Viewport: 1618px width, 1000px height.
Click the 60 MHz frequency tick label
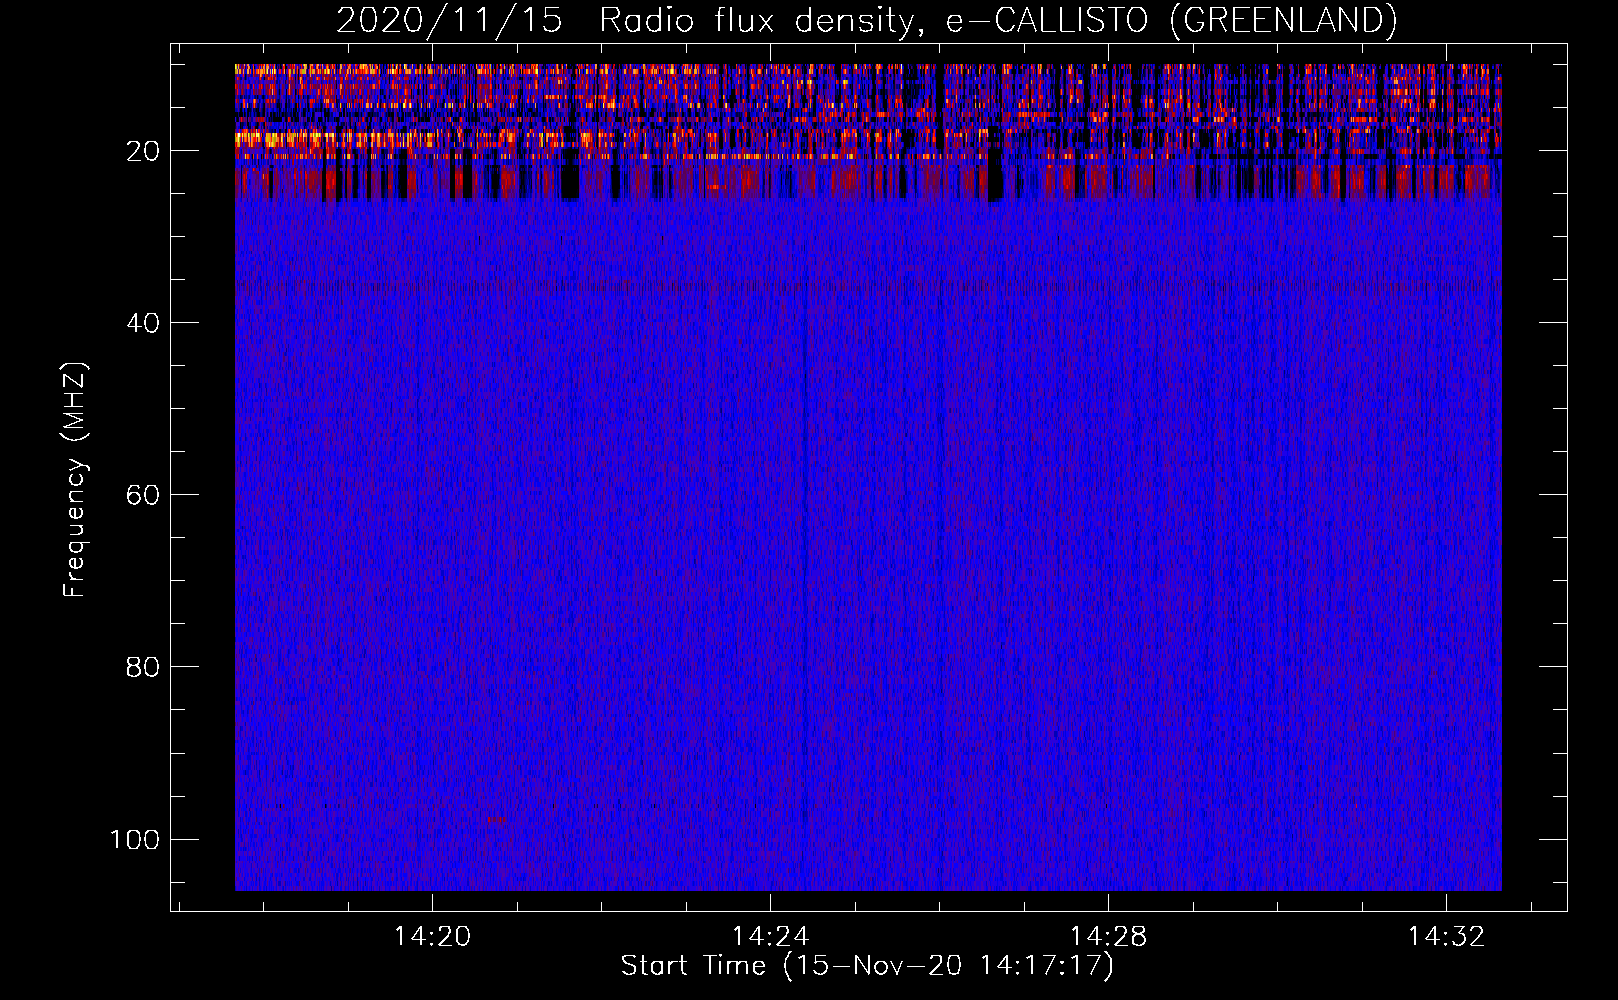(143, 495)
